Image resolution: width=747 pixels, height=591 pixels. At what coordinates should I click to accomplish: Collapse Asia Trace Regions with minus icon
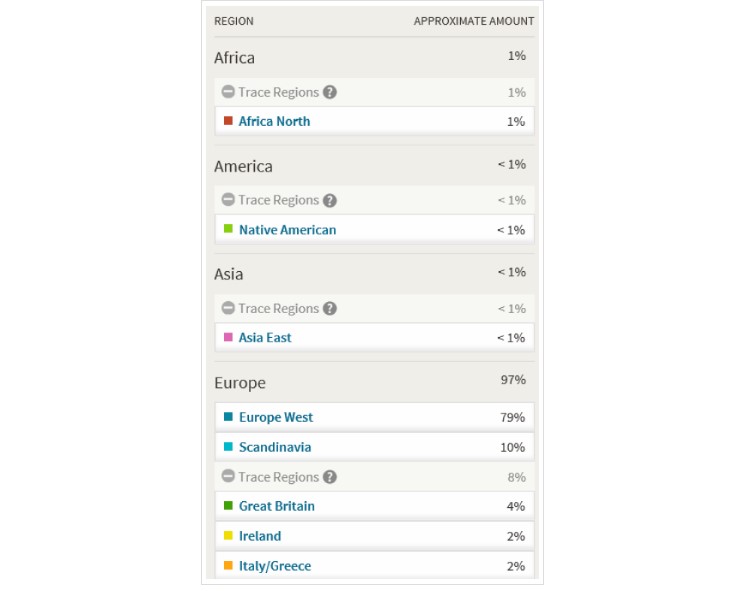pyautogui.click(x=228, y=308)
